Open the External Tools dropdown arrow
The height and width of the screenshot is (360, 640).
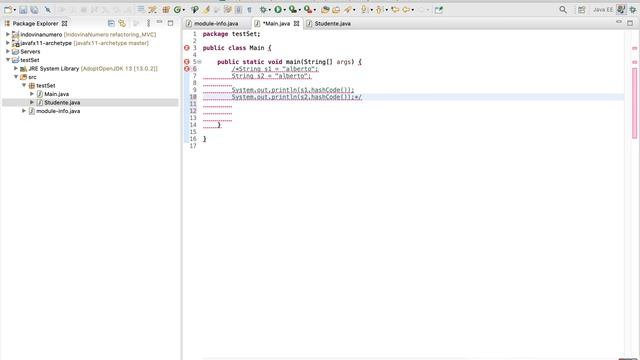(315, 10)
